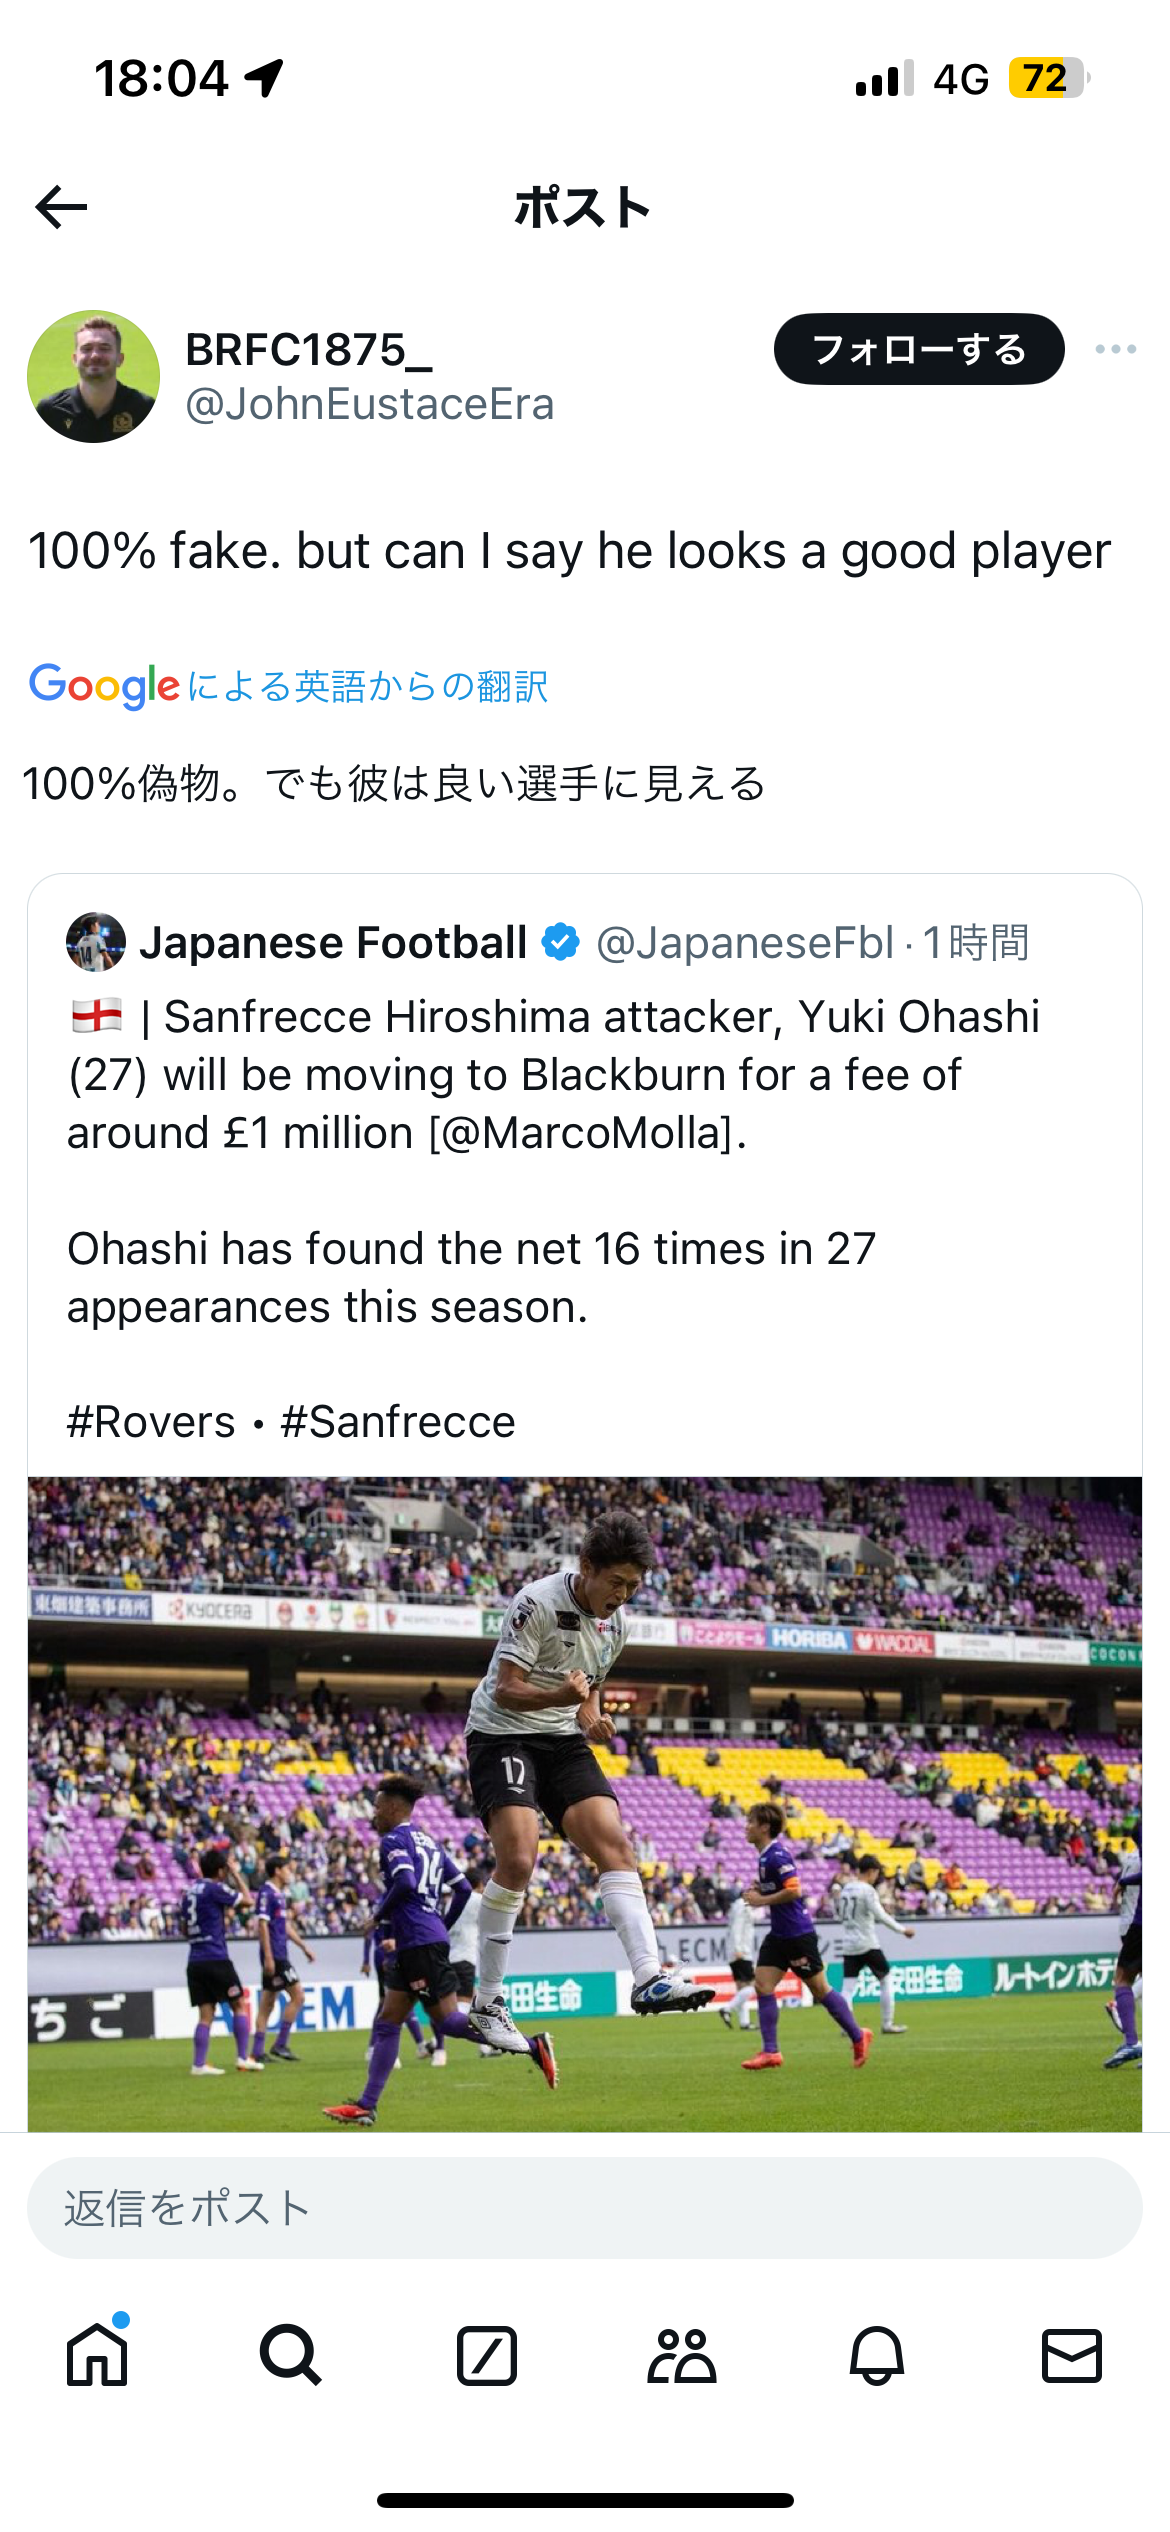
Task: Go to the Home tab
Action: 97,2356
